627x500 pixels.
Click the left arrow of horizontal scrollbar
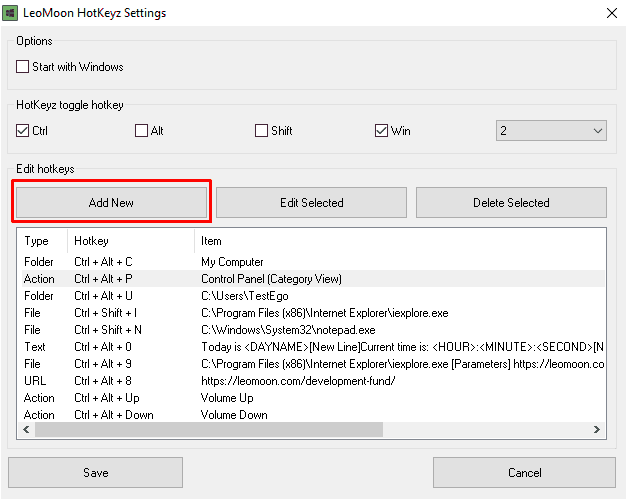point(26,429)
